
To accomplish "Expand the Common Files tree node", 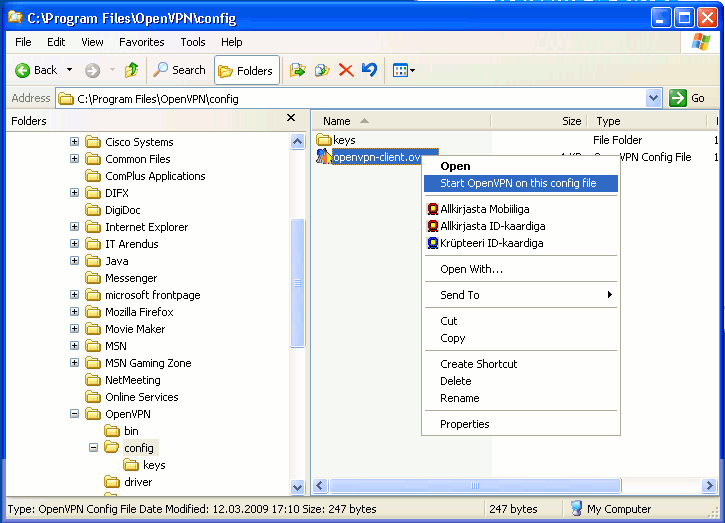I will click(74, 159).
